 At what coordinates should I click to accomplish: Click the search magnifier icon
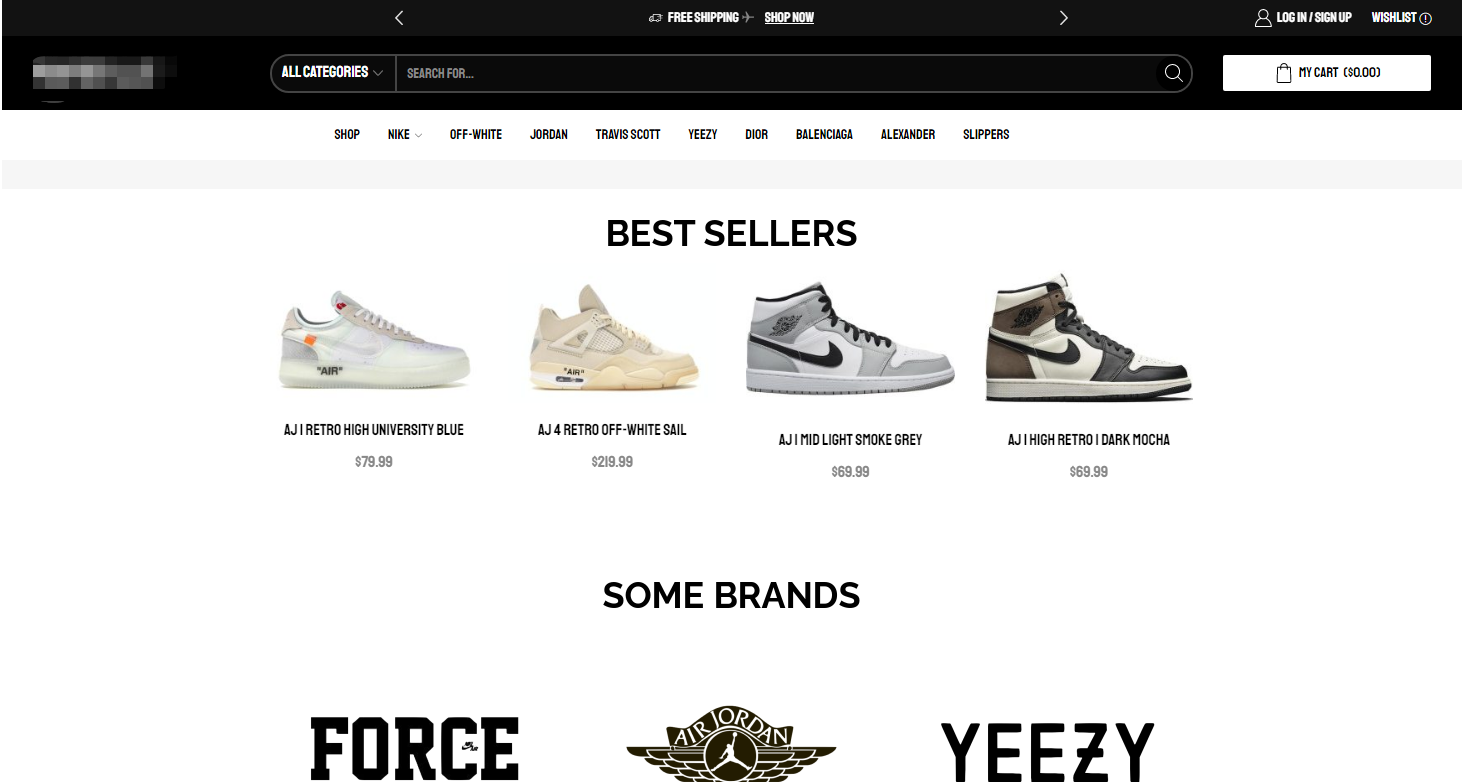(x=1173, y=73)
